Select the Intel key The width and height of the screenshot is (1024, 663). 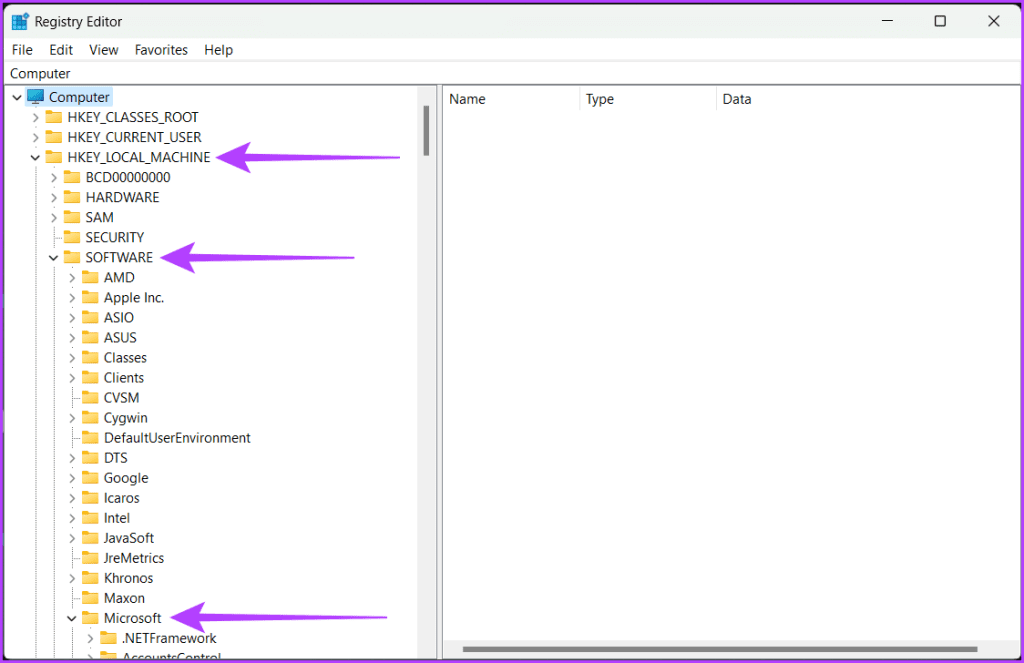pyautogui.click(x=116, y=518)
